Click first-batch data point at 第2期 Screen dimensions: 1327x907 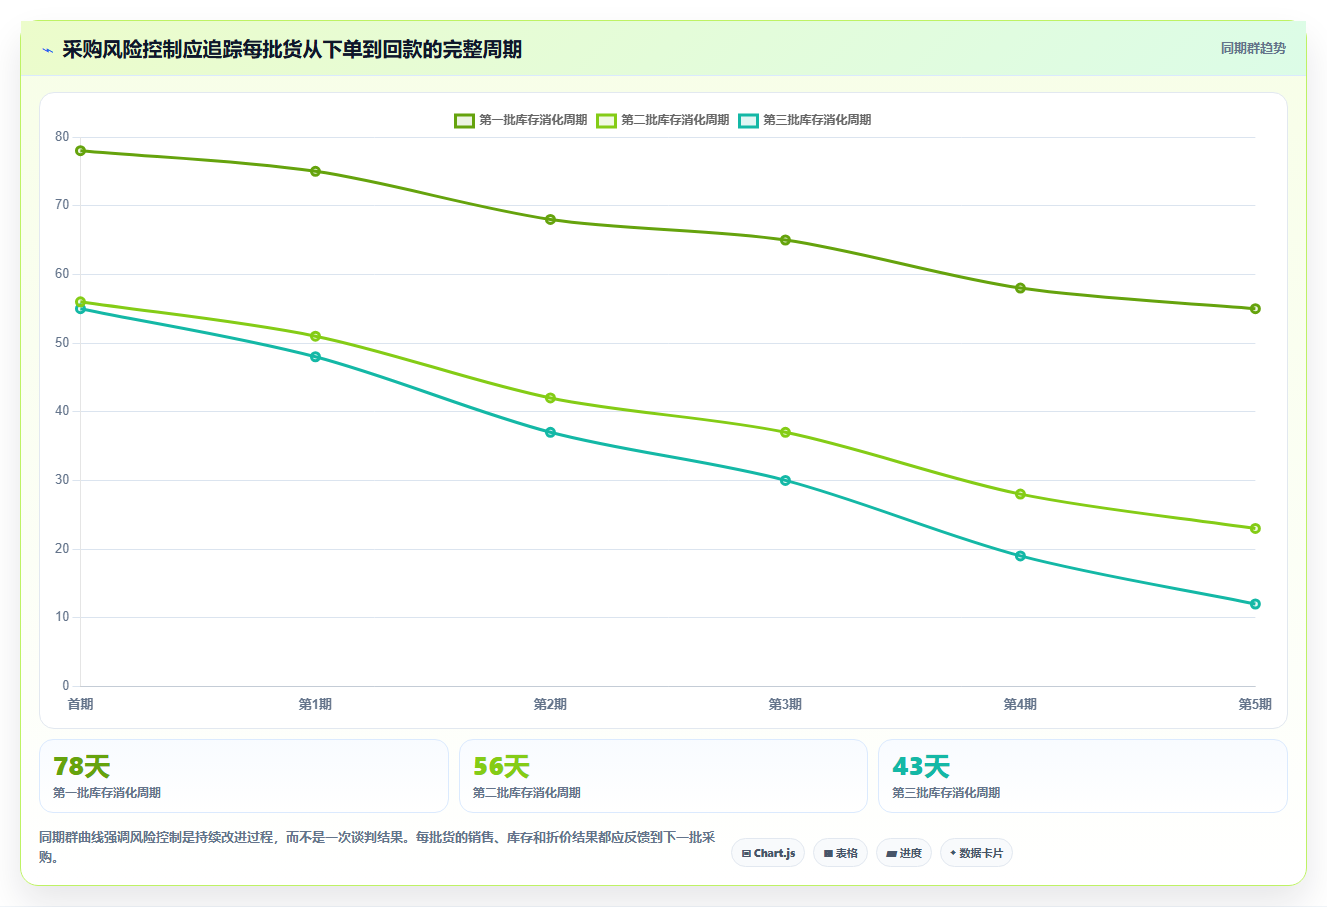point(550,219)
